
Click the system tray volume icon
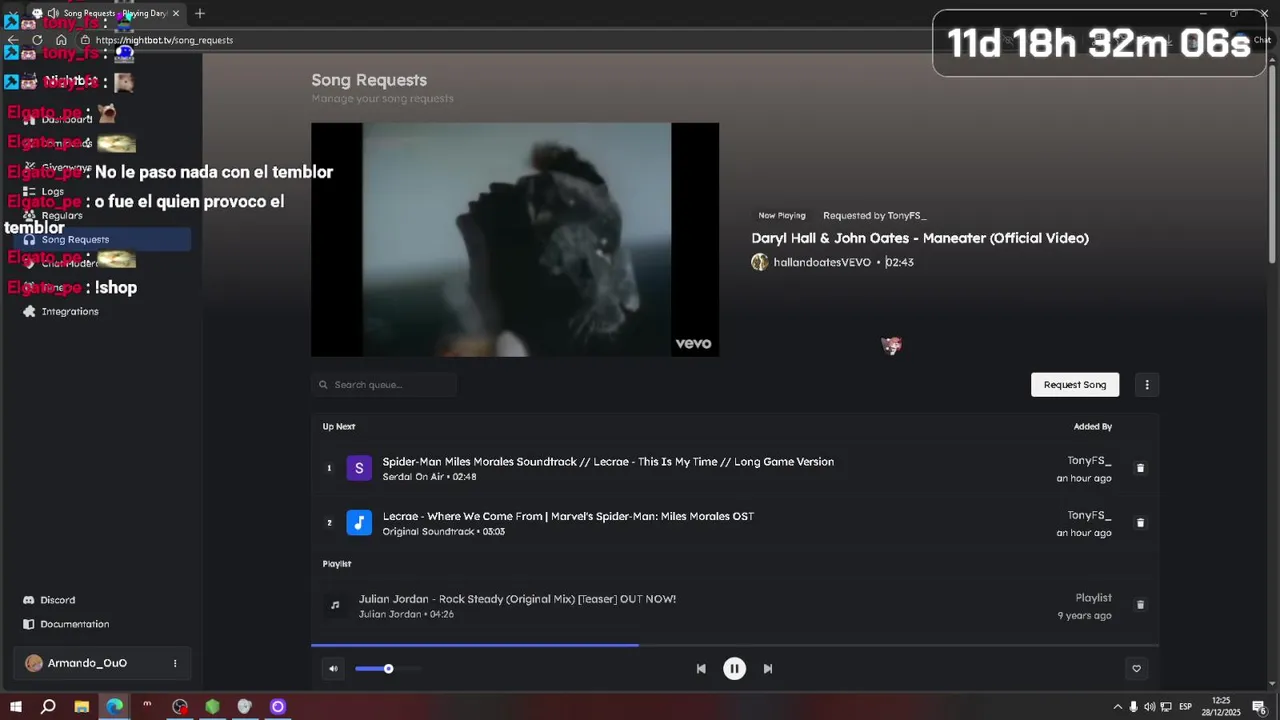[1149, 707]
